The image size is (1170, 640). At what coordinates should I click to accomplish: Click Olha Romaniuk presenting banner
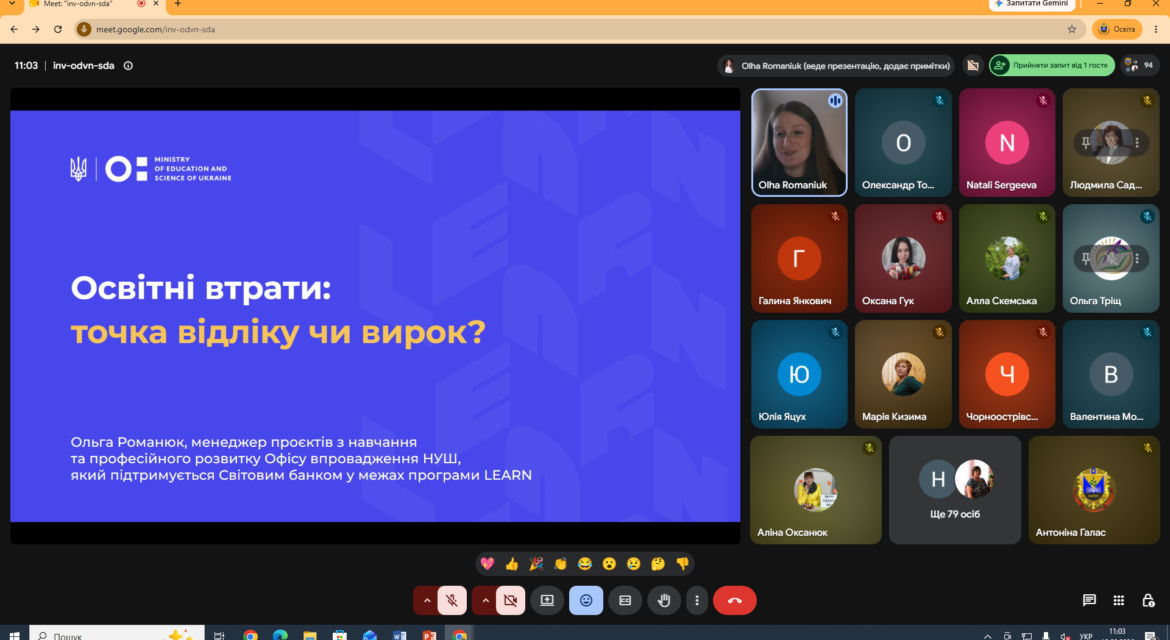tap(836, 66)
